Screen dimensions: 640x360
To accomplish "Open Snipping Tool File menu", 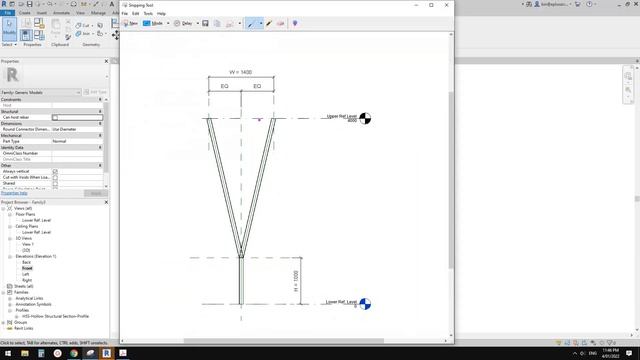I will point(124,13).
